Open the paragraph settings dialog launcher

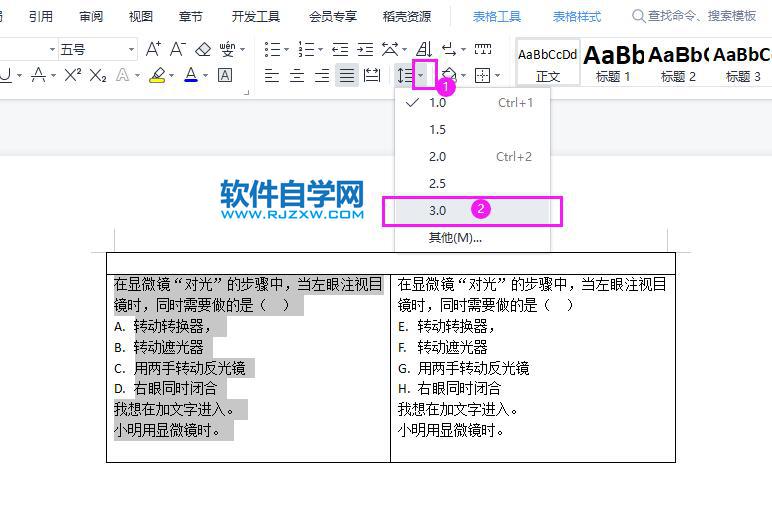coord(247,92)
